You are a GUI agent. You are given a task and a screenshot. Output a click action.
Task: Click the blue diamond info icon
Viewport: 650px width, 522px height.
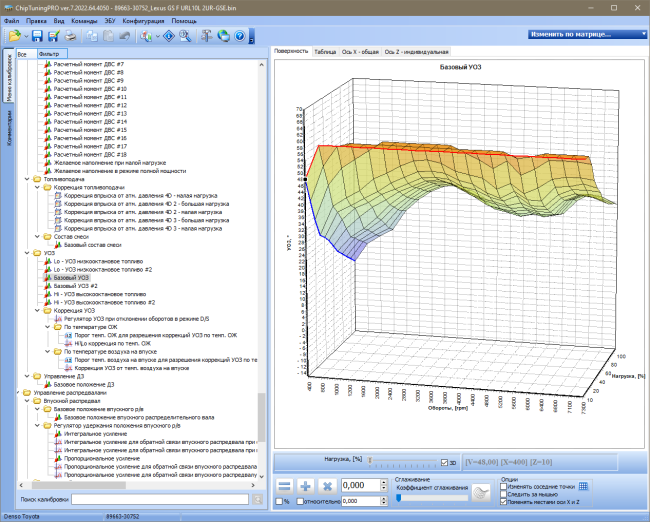[x=169, y=36]
